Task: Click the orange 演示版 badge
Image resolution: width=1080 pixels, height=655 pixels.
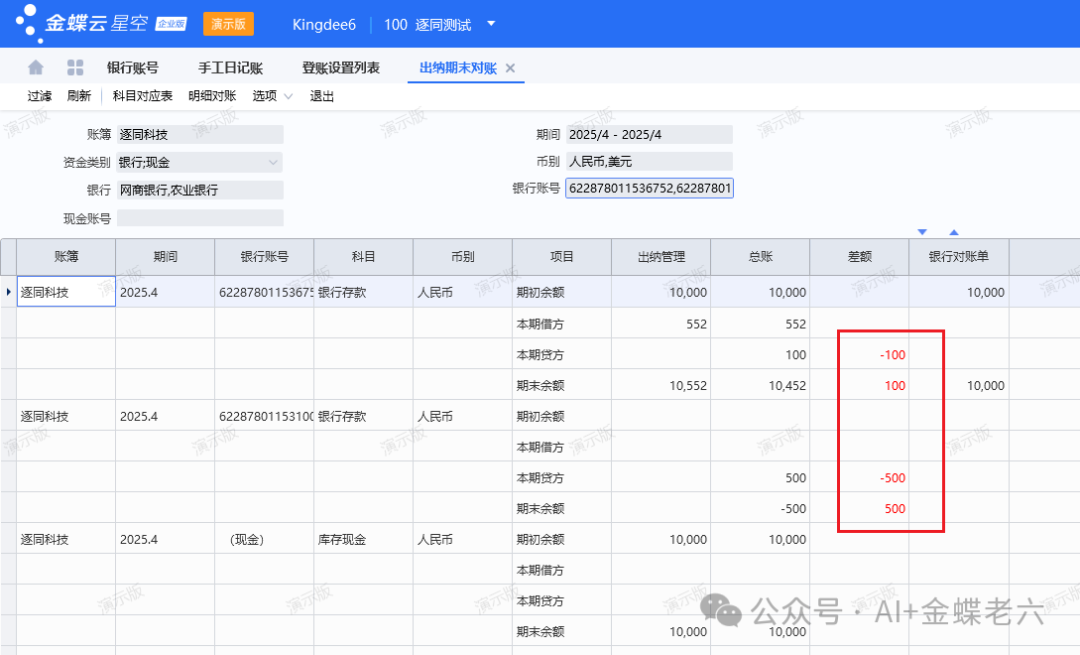Action: click(x=228, y=24)
